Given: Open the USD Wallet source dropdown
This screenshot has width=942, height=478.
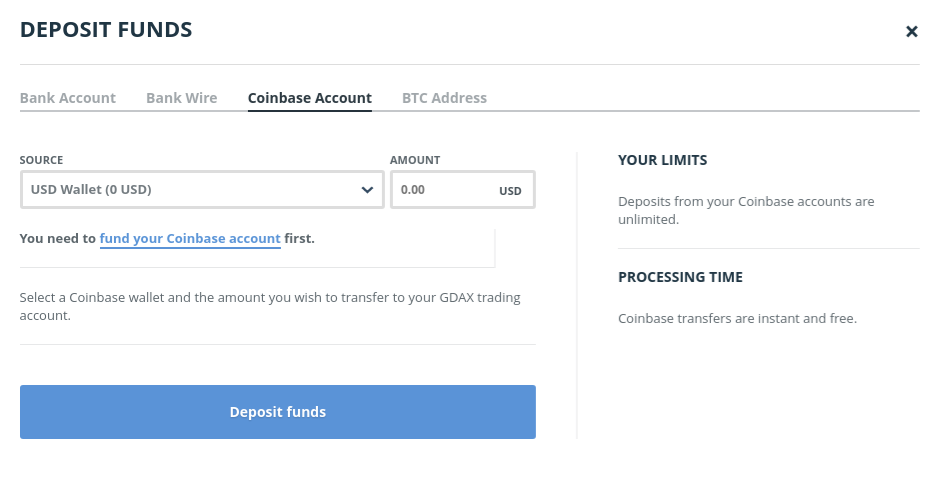Looking at the screenshot, I should click(202, 190).
